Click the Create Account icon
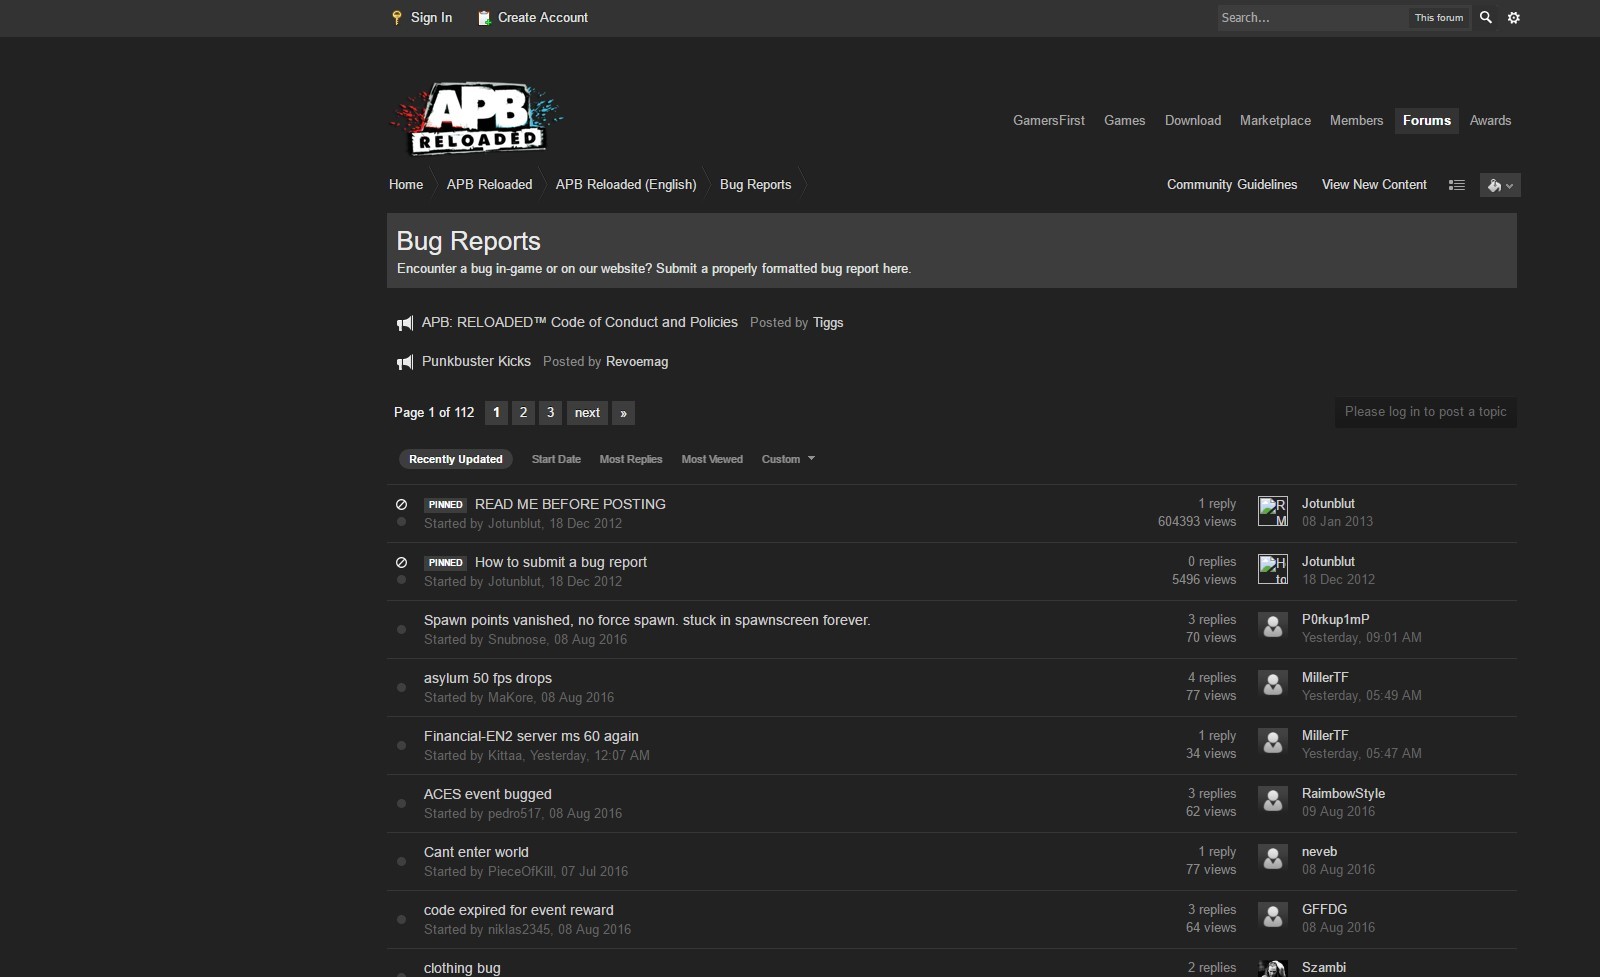 (484, 17)
